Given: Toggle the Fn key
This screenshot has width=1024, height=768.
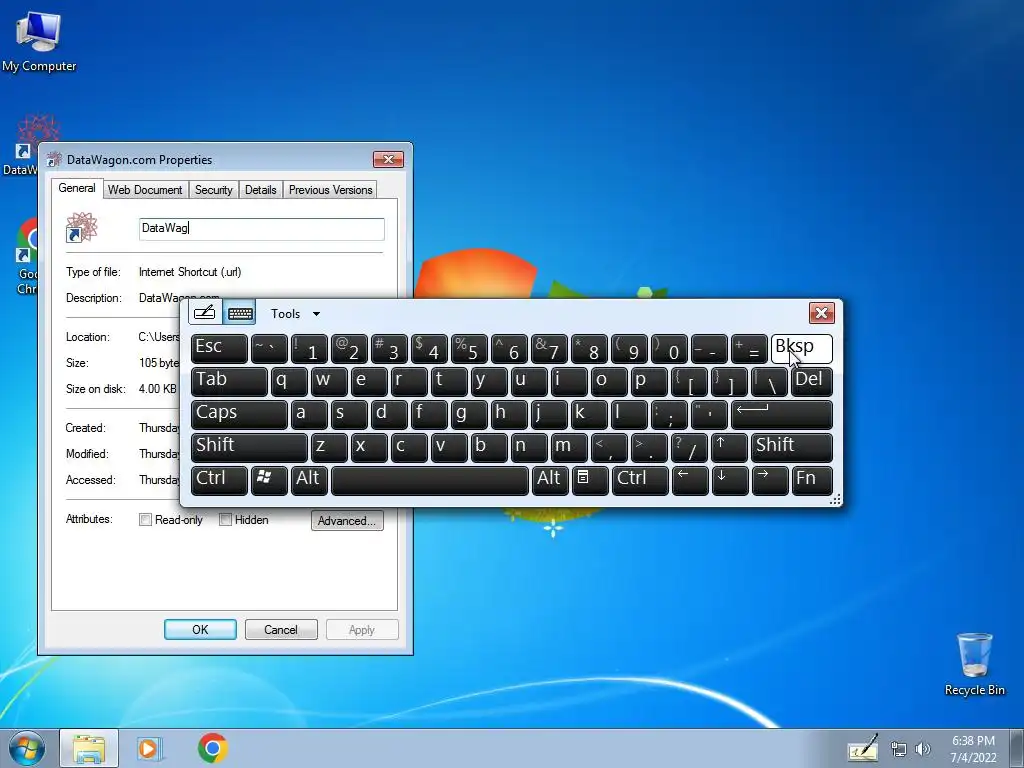Looking at the screenshot, I should [812, 481].
